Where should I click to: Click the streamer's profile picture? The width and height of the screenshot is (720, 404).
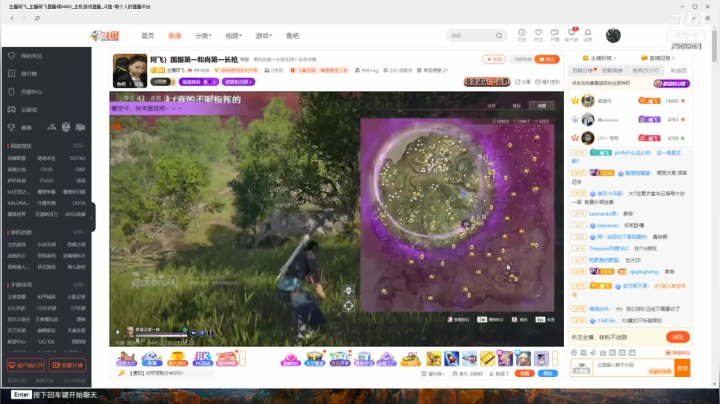(130, 71)
